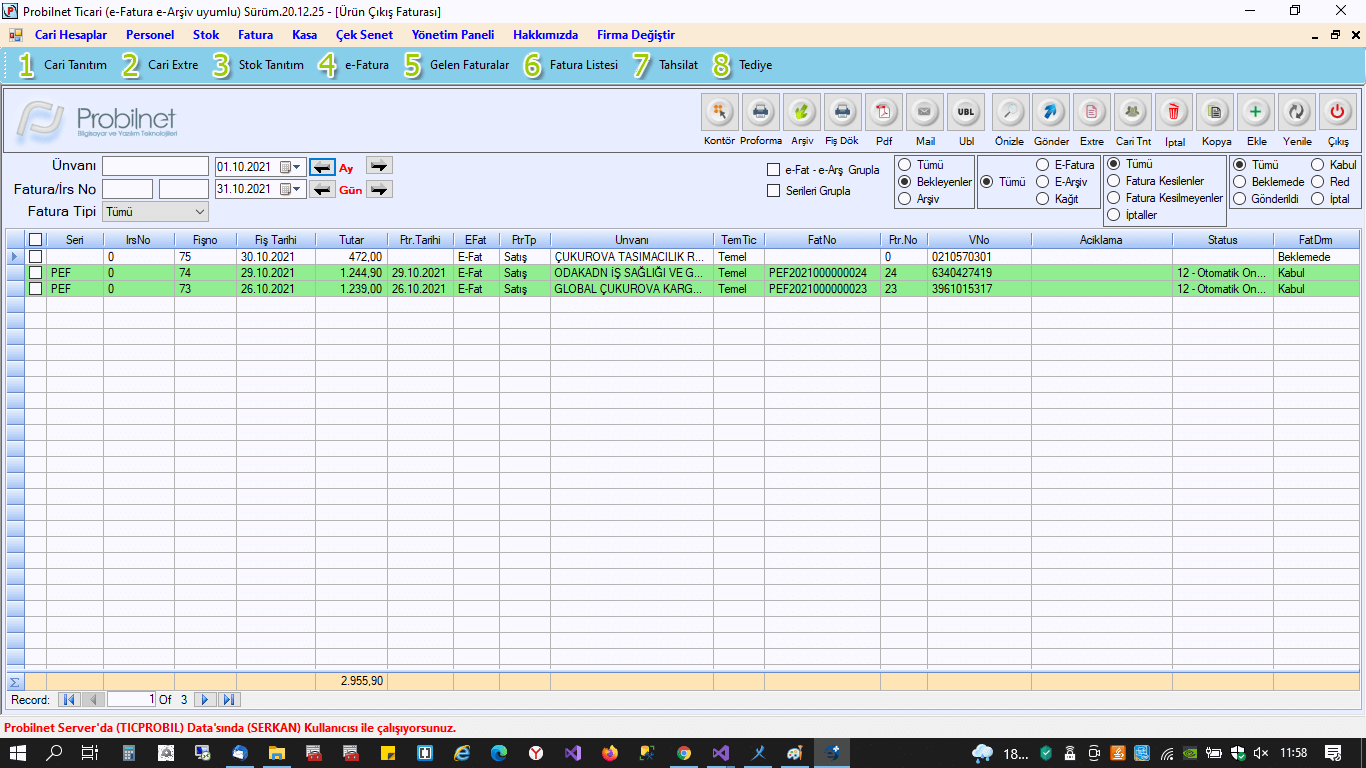Viewport: 1366px width, 768px height.
Task: Export the invoice with the Pdf icon
Action: click(x=884, y=113)
